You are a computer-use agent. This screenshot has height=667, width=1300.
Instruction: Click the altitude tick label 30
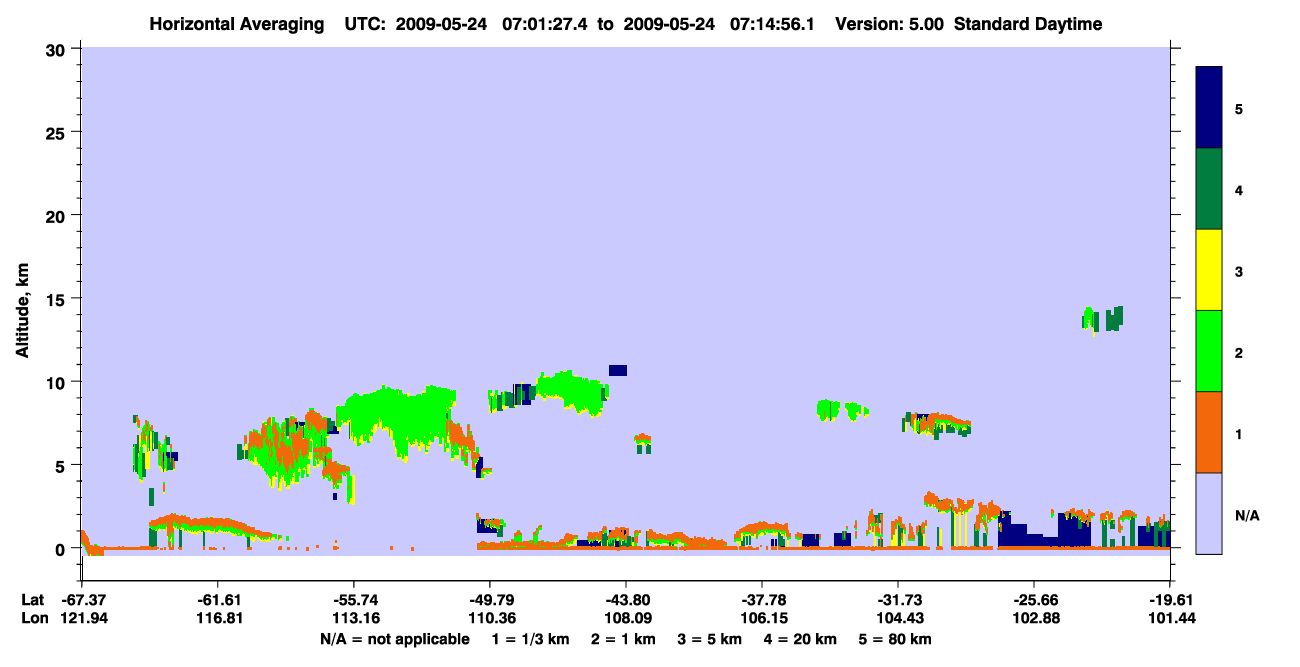point(57,49)
